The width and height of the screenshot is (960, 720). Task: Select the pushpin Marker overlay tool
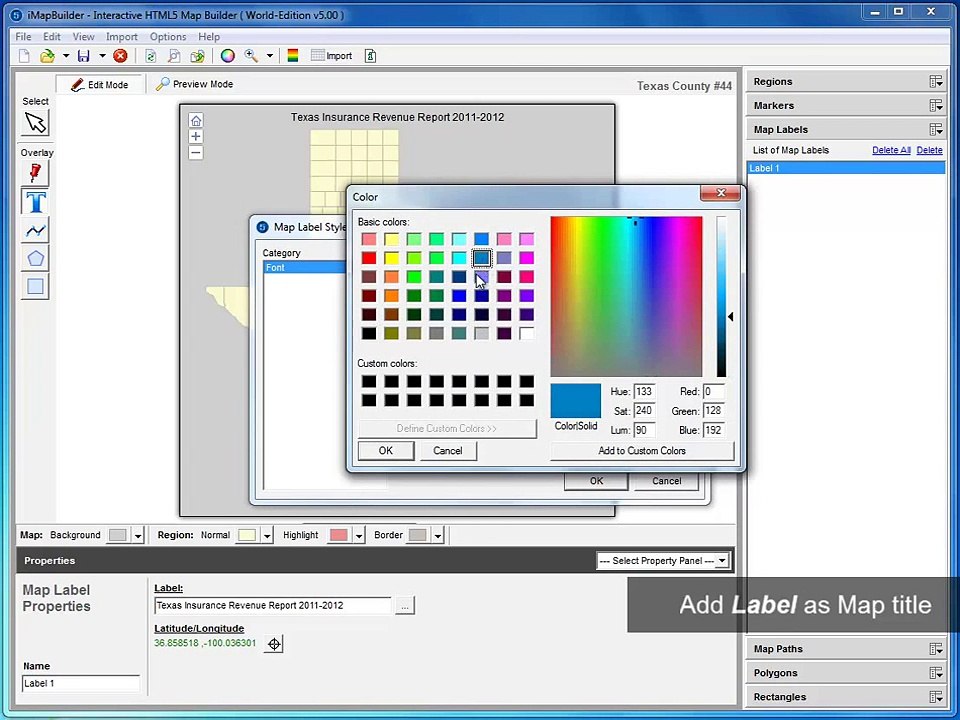click(x=36, y=174)
